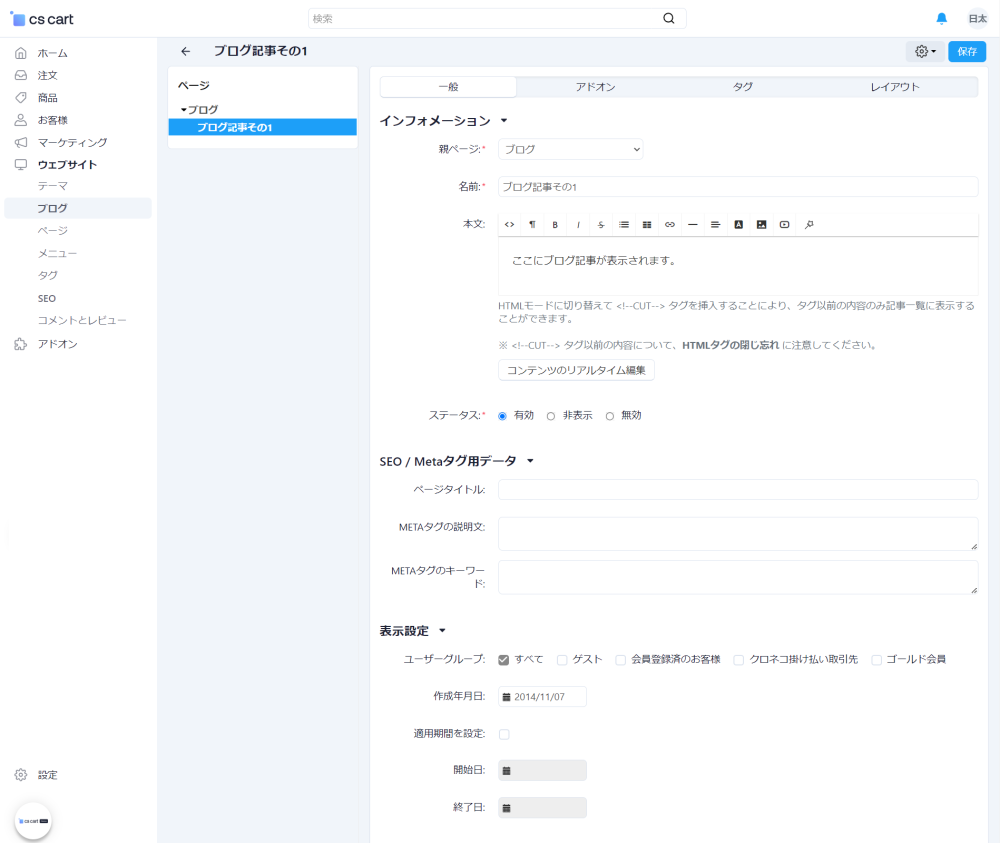Open コメントとレビュー under ウェブサイト
Image resolution: width=1000 pixels, height=843 pixels.
click(82, 320)
